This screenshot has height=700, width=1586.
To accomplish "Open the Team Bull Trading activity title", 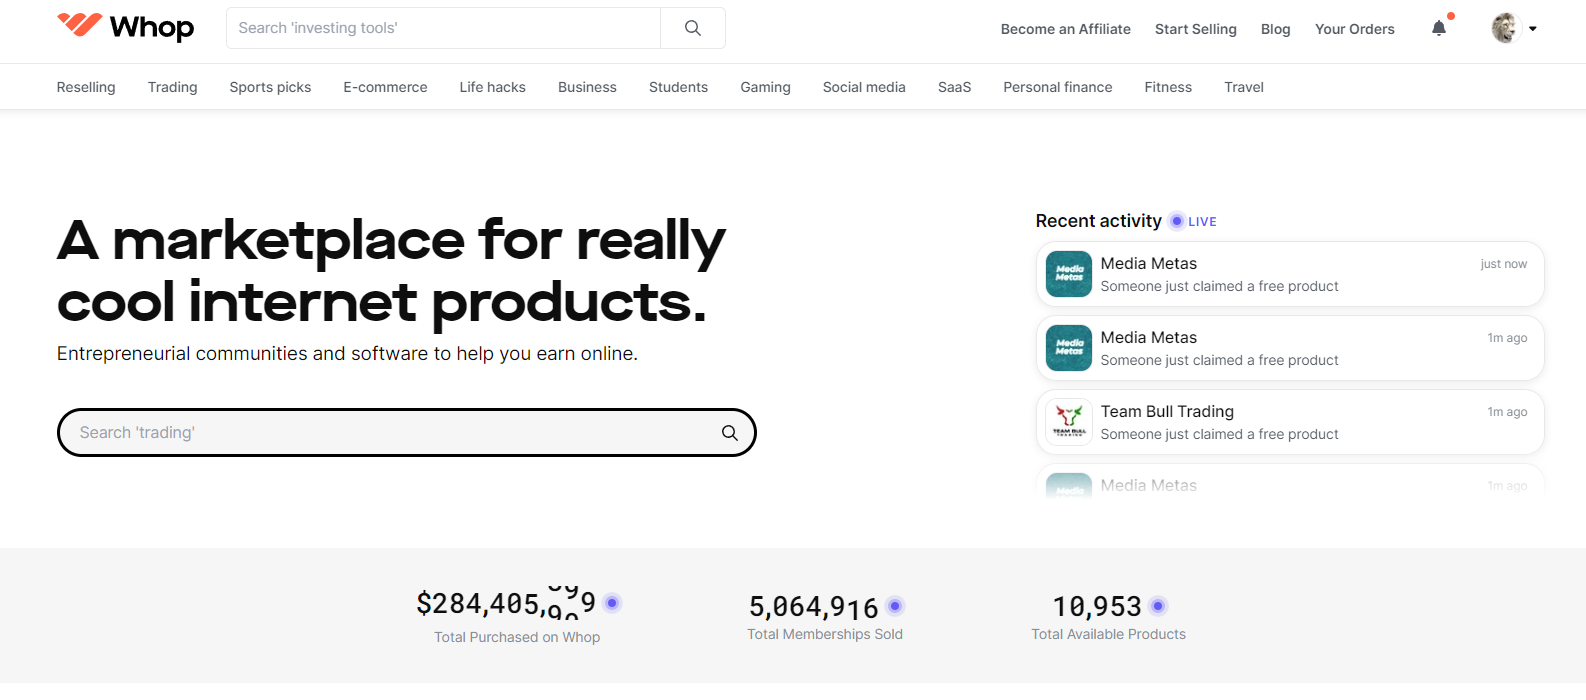I will pos(1167,411).
